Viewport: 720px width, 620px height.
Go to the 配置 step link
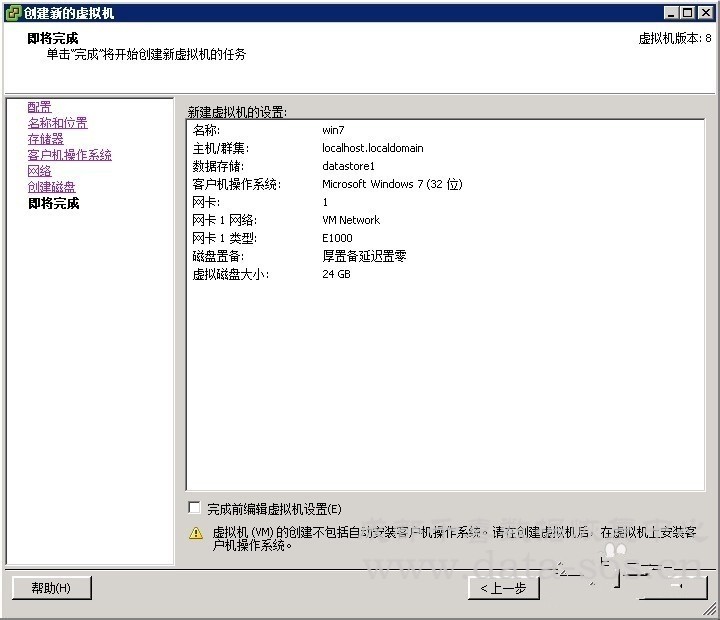click(39, 107)
